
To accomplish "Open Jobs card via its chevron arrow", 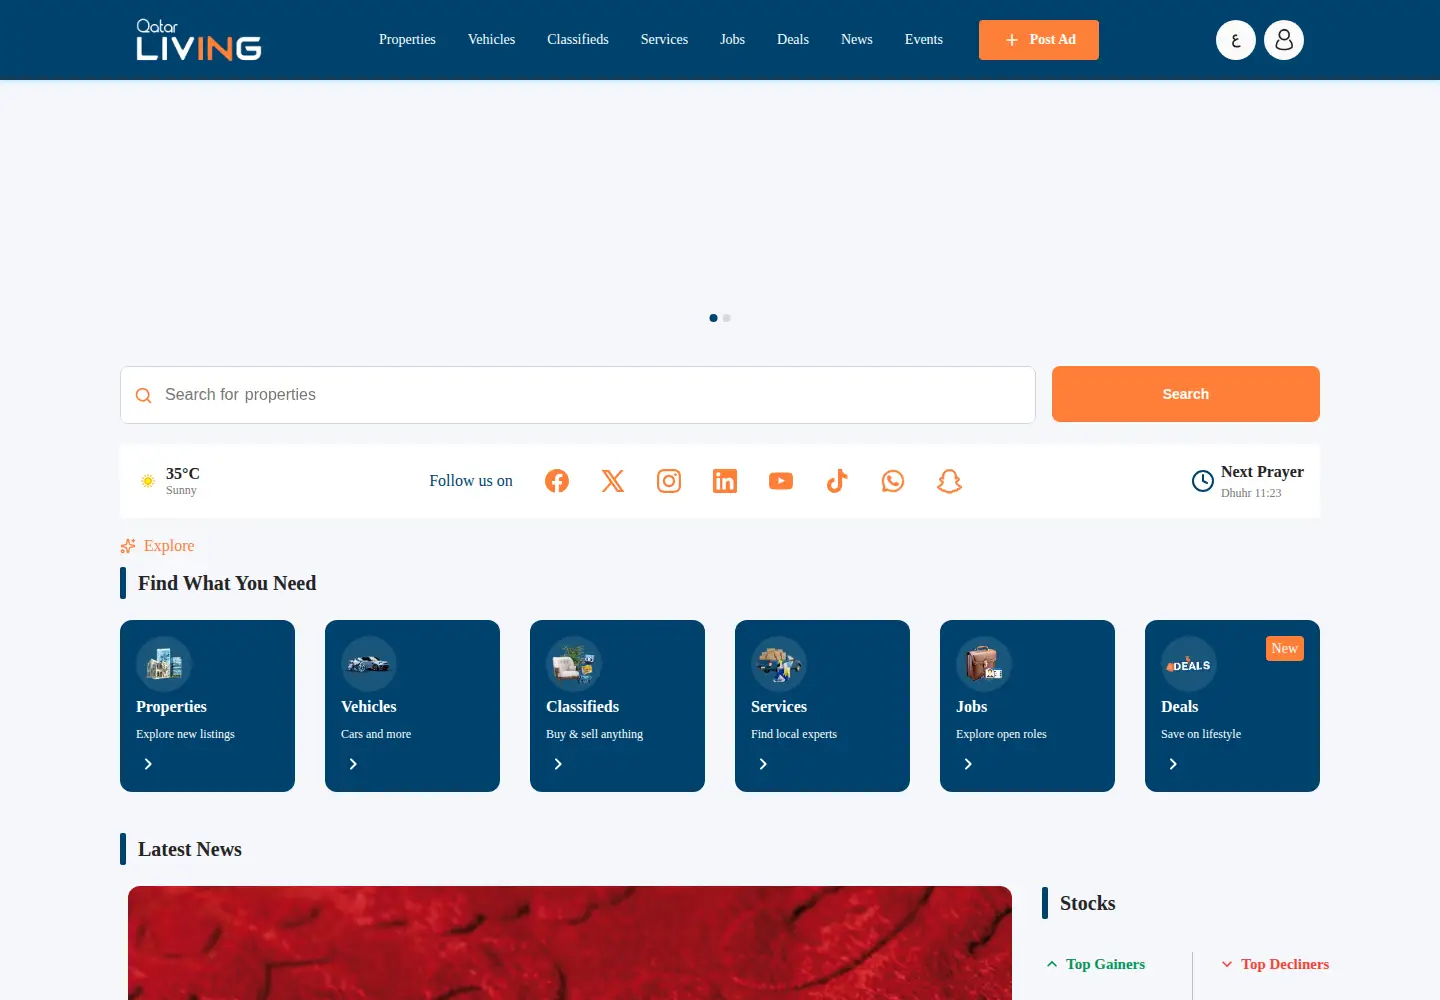I will [968, 764].
